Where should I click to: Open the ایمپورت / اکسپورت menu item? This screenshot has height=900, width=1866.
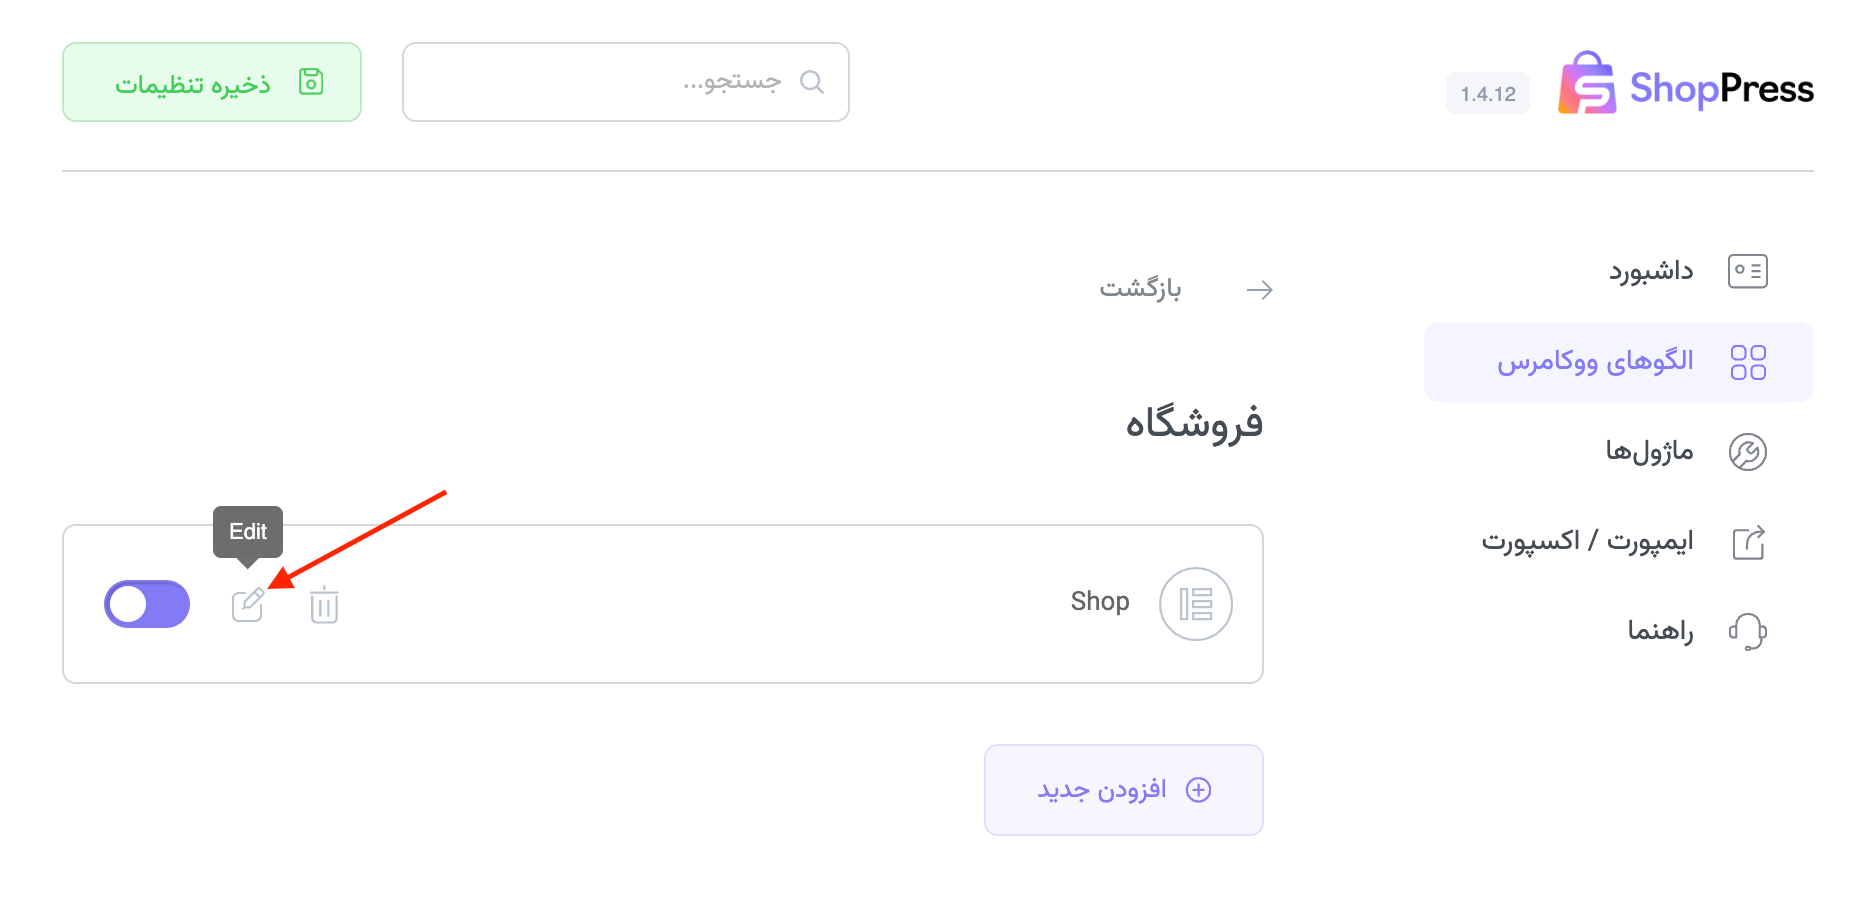tap(1587, 542)
